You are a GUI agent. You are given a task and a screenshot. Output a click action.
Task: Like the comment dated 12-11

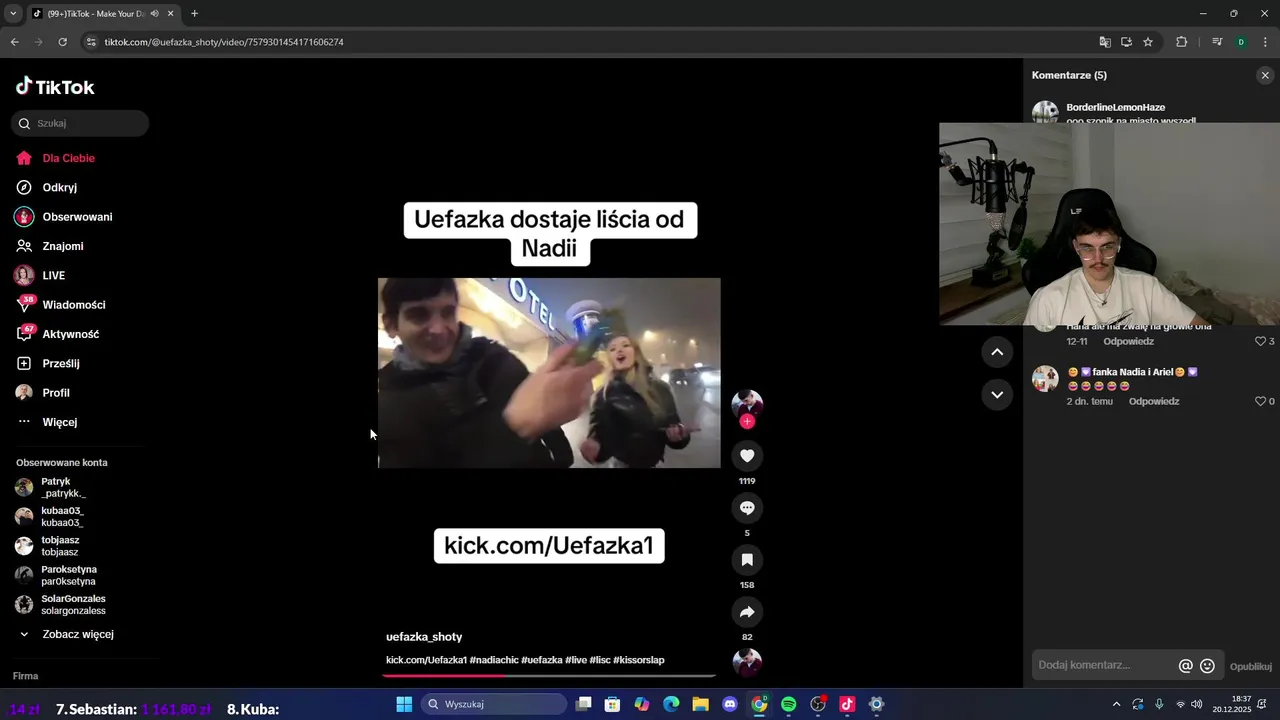pyautogui.click(x=1260, y=341)
